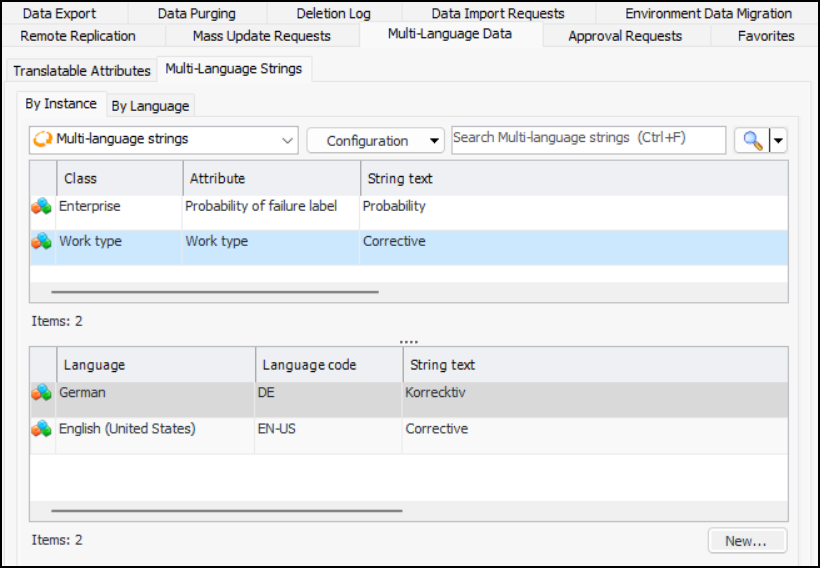Click the German language row icon
This screenshot has width=820, height=568.
(x=41, y=394)
